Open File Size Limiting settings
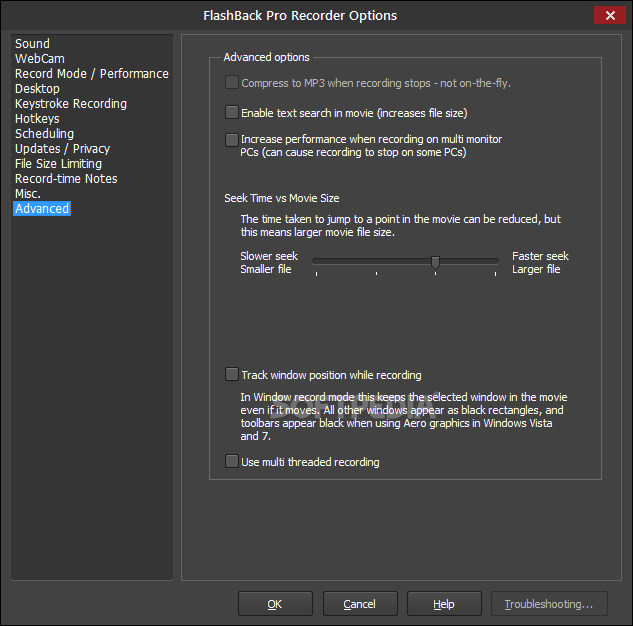Screen dimensions: 633x626 pyautogui.click(x=58, y=164)
